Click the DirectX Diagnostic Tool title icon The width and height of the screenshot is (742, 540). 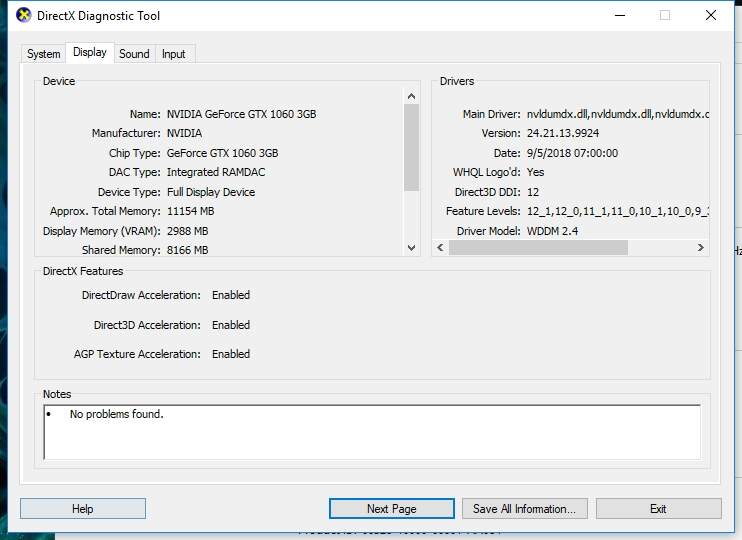(23, 15)
